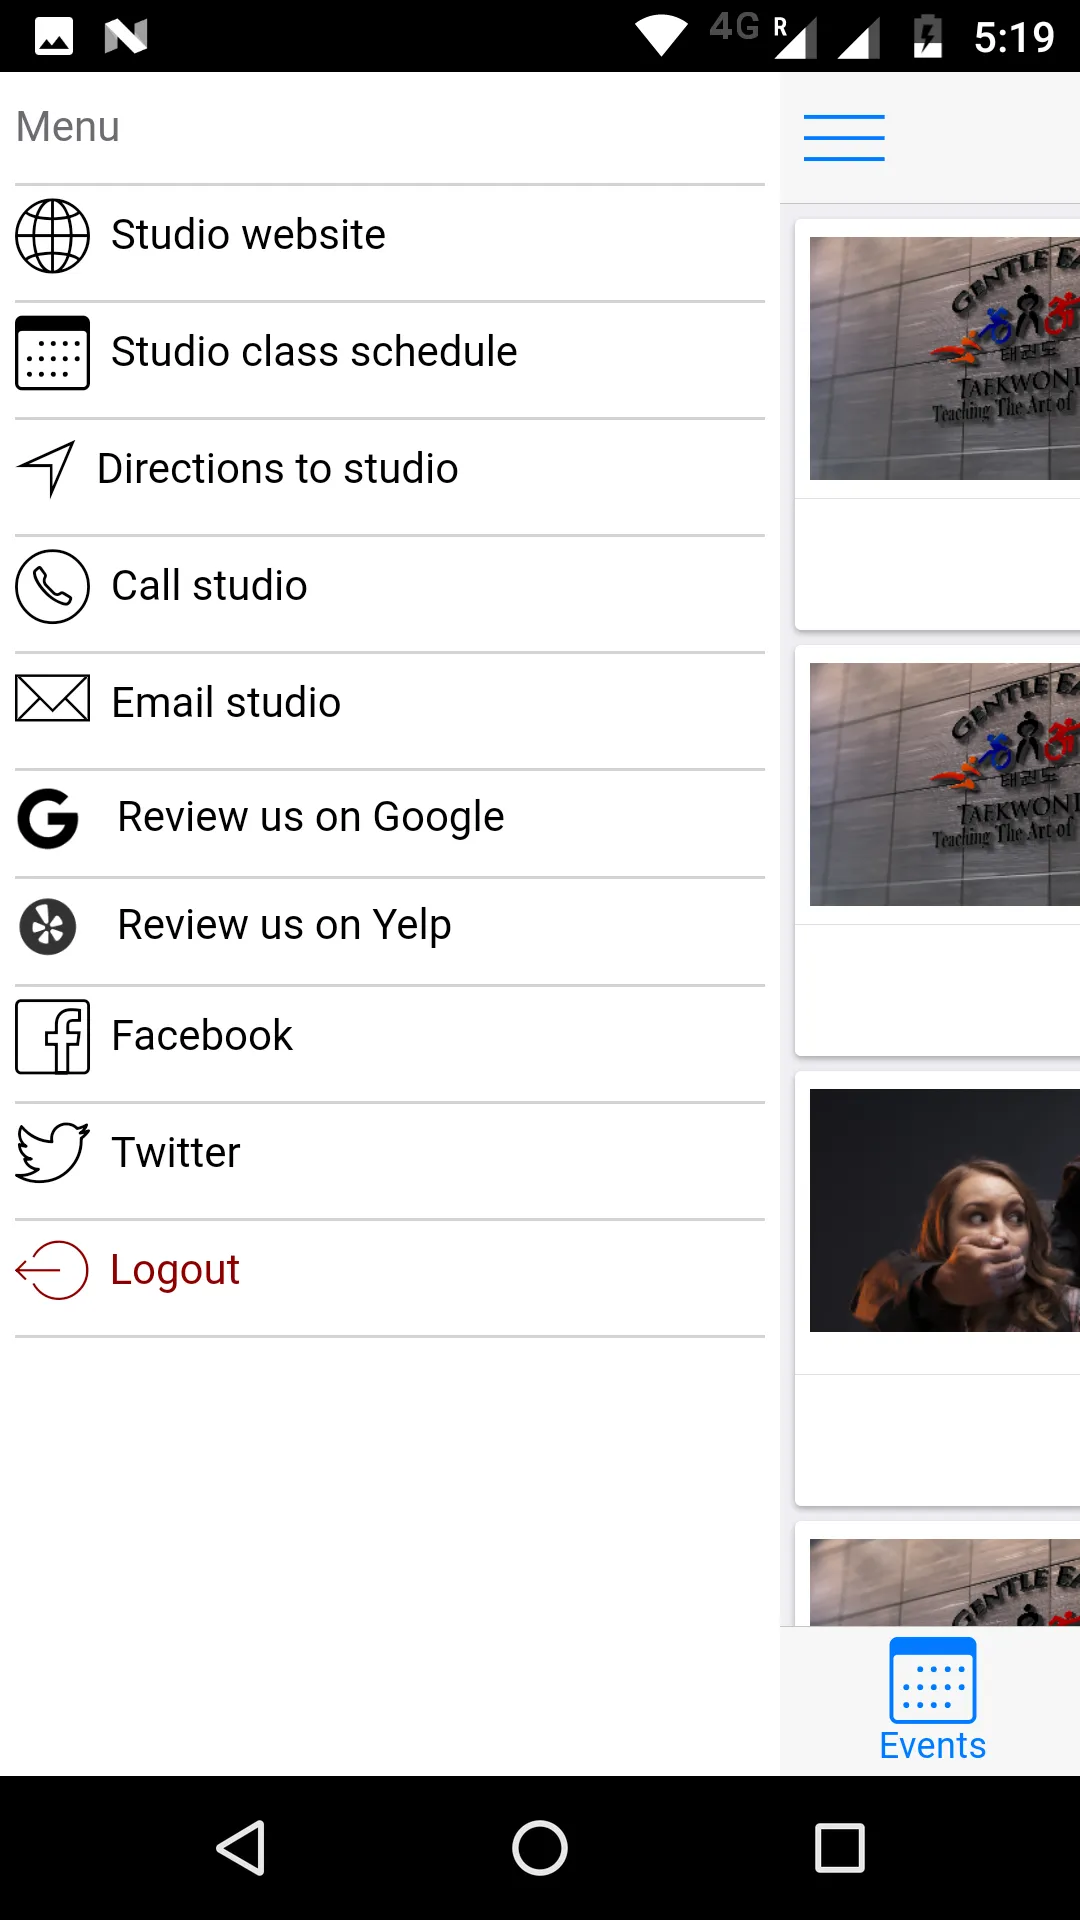Viewport: 1080px width, 1920px height.
Task: Tap the envelope icon for Email studio
Action: (x=52, y=698)
